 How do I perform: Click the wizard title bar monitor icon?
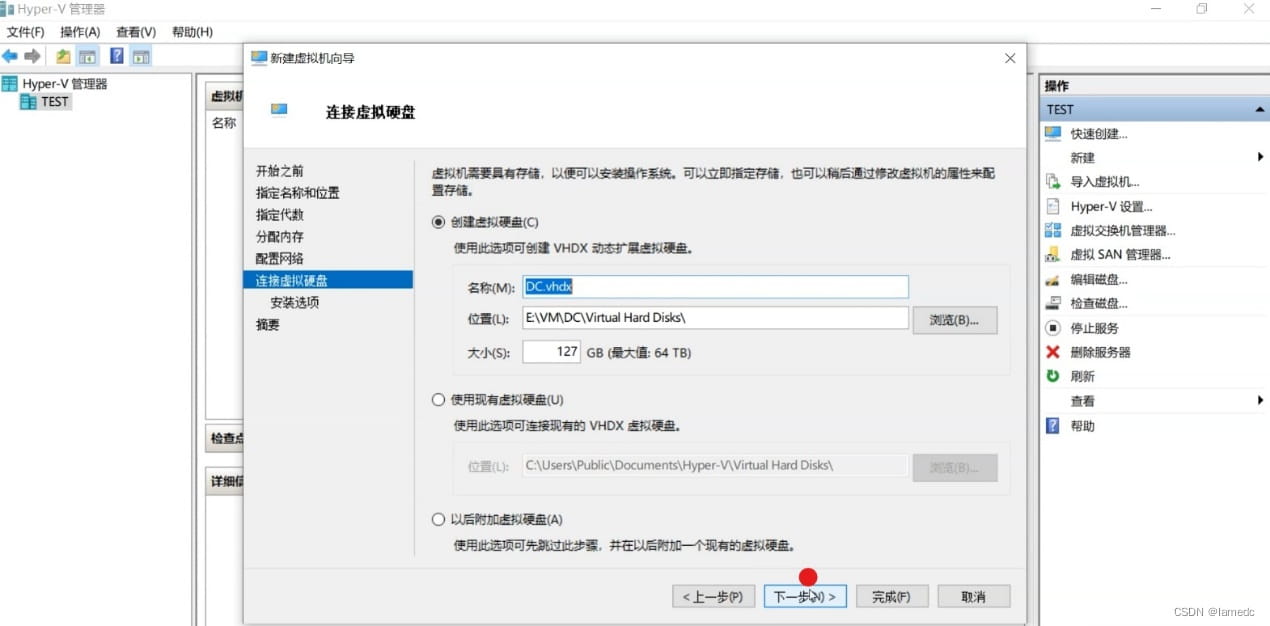(258, 58)
